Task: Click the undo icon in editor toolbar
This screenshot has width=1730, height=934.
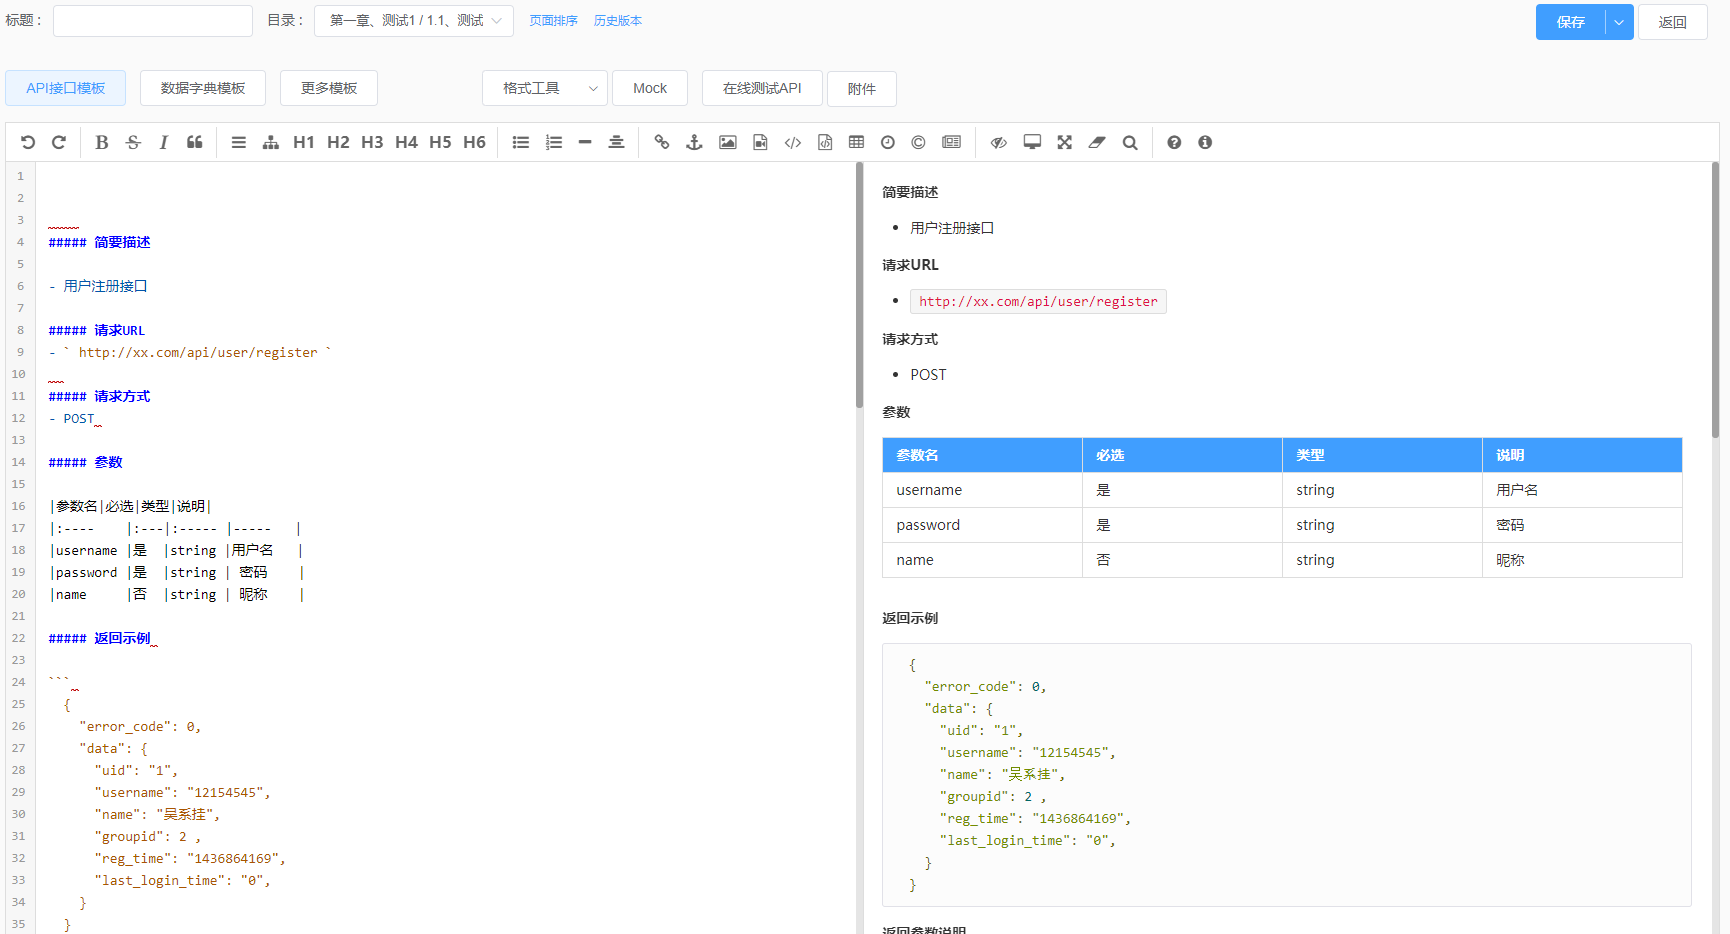Action: (x=28, y=142)
